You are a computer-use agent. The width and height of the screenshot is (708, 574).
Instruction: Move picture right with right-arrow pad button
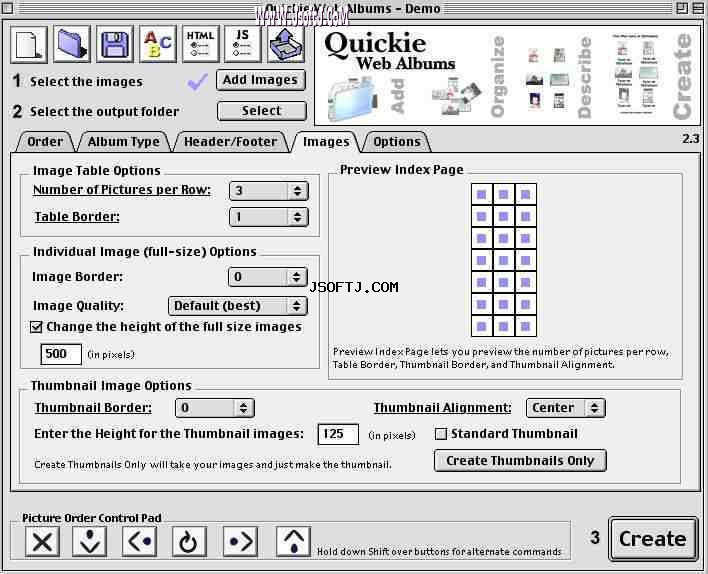[240, 541]
